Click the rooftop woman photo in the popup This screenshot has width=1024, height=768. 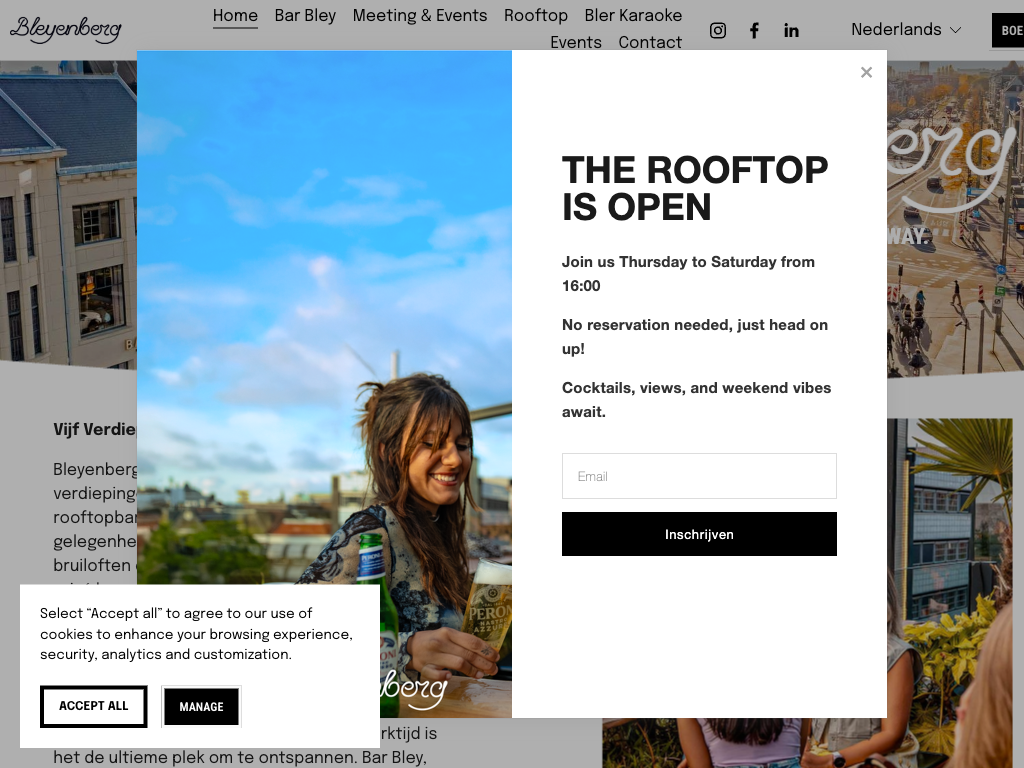[325, 384]
